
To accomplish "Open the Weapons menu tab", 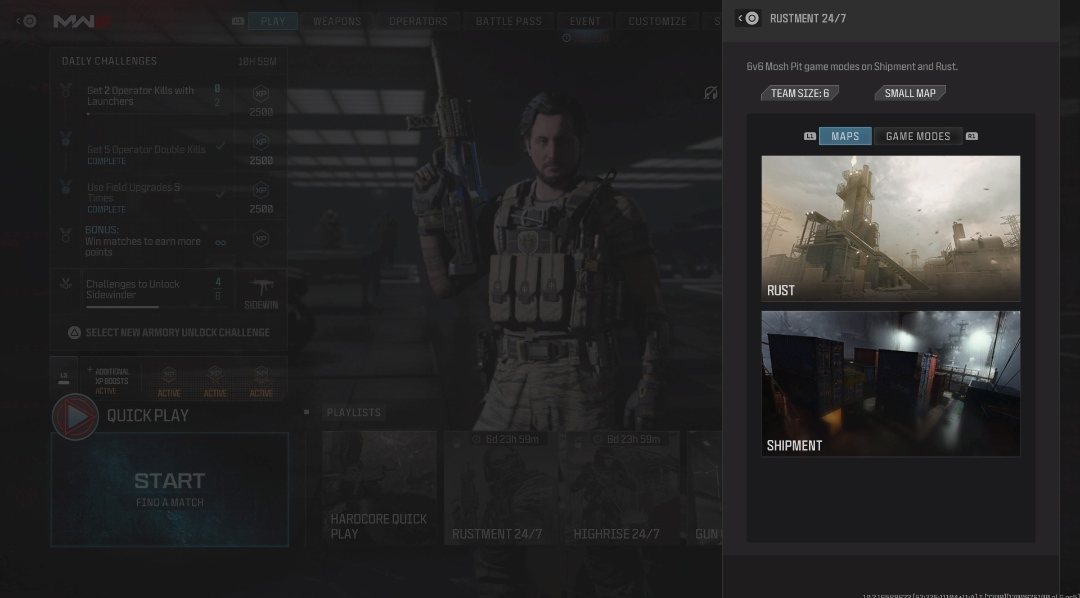I will point(337,21).
